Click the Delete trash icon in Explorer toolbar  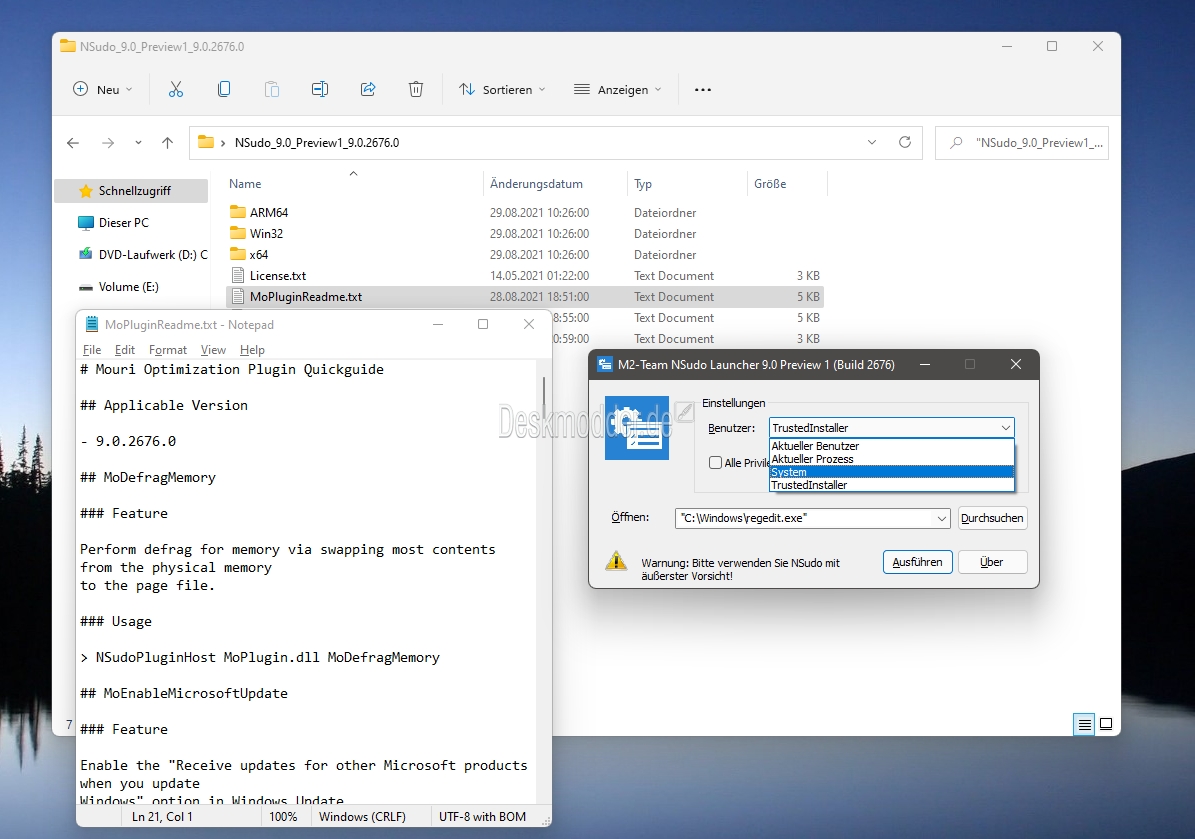point(416,89)
